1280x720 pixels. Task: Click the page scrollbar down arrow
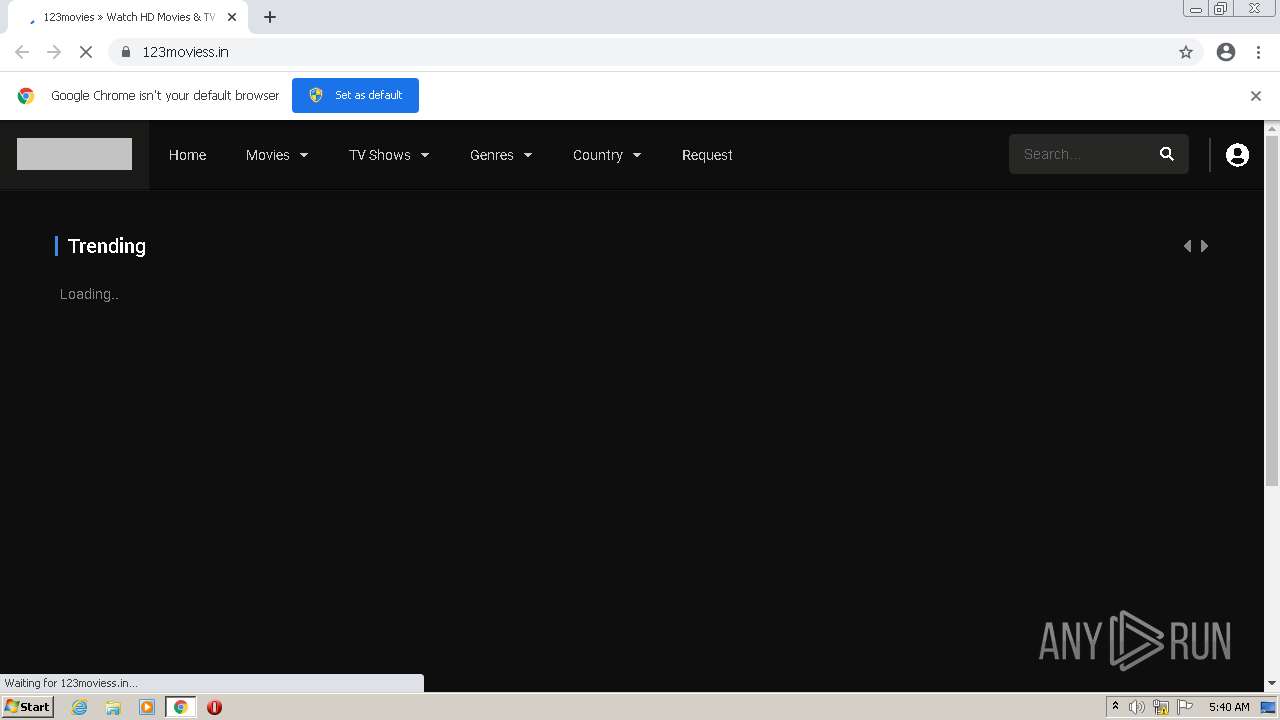point(1272,683)
